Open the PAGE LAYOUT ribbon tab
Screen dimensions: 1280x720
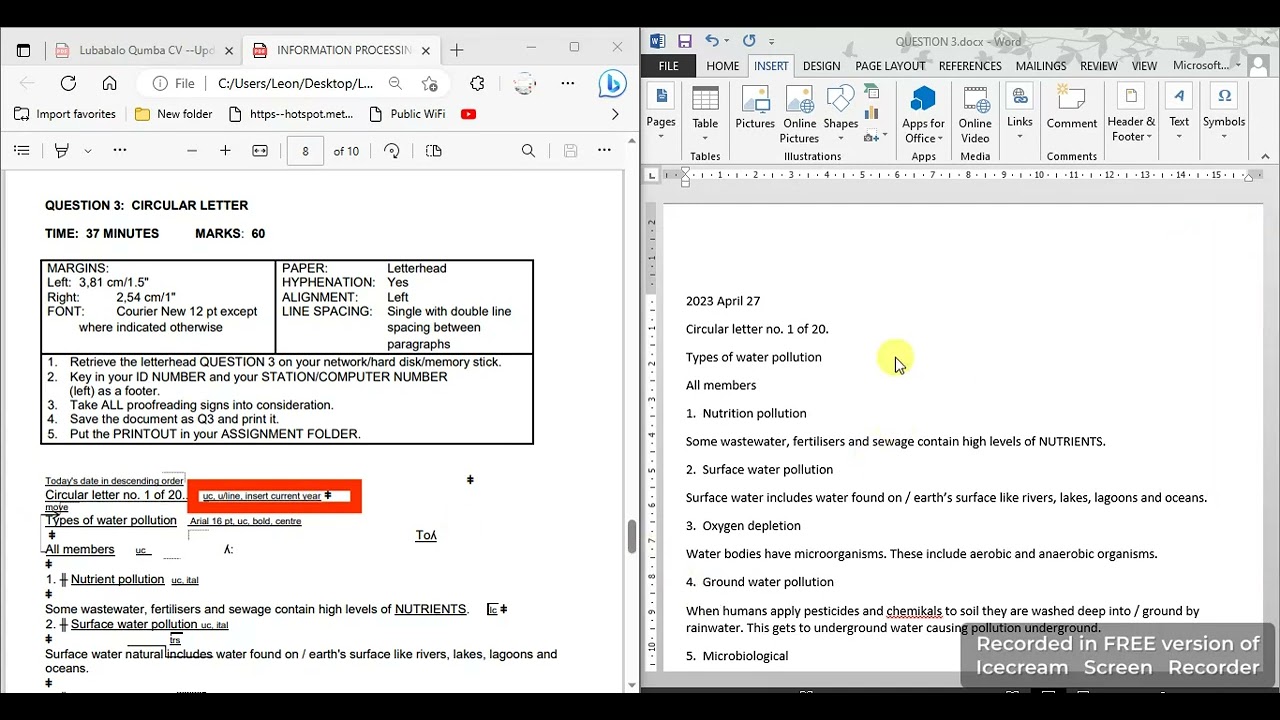(890, 66)
